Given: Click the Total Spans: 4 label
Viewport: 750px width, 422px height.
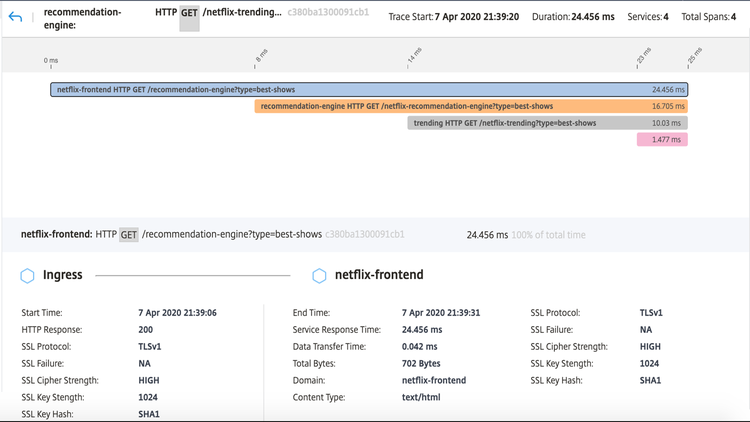Looking at the screenshot, I should click(x=708, y=17).
